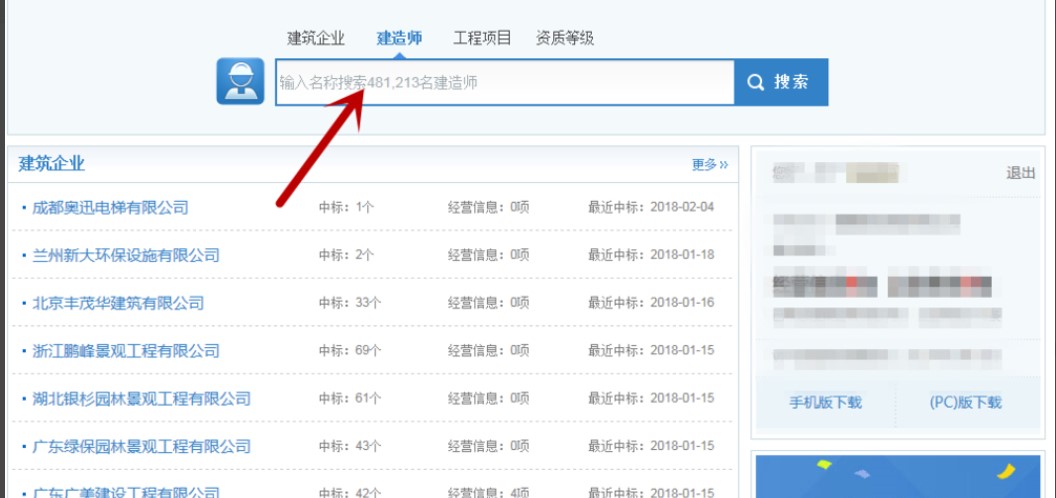
Task: Click 退出 logout link
Action: pyautogui.click(x=1020, y=173)
